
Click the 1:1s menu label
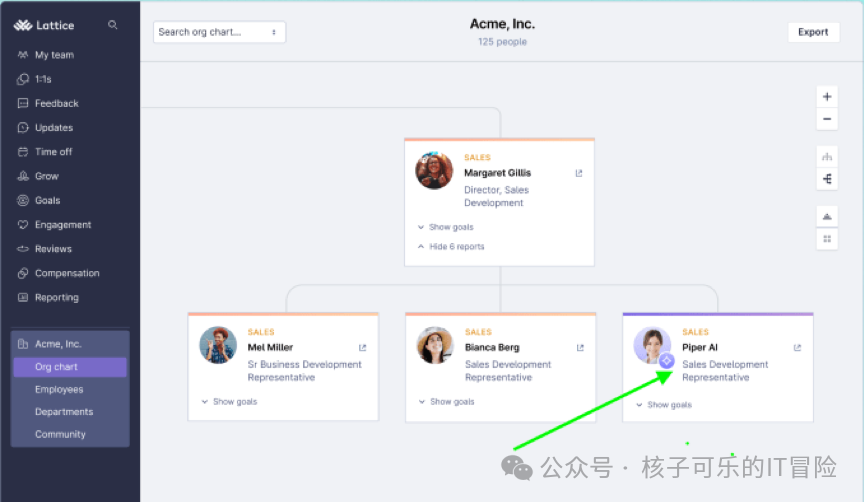pos(43,79)
